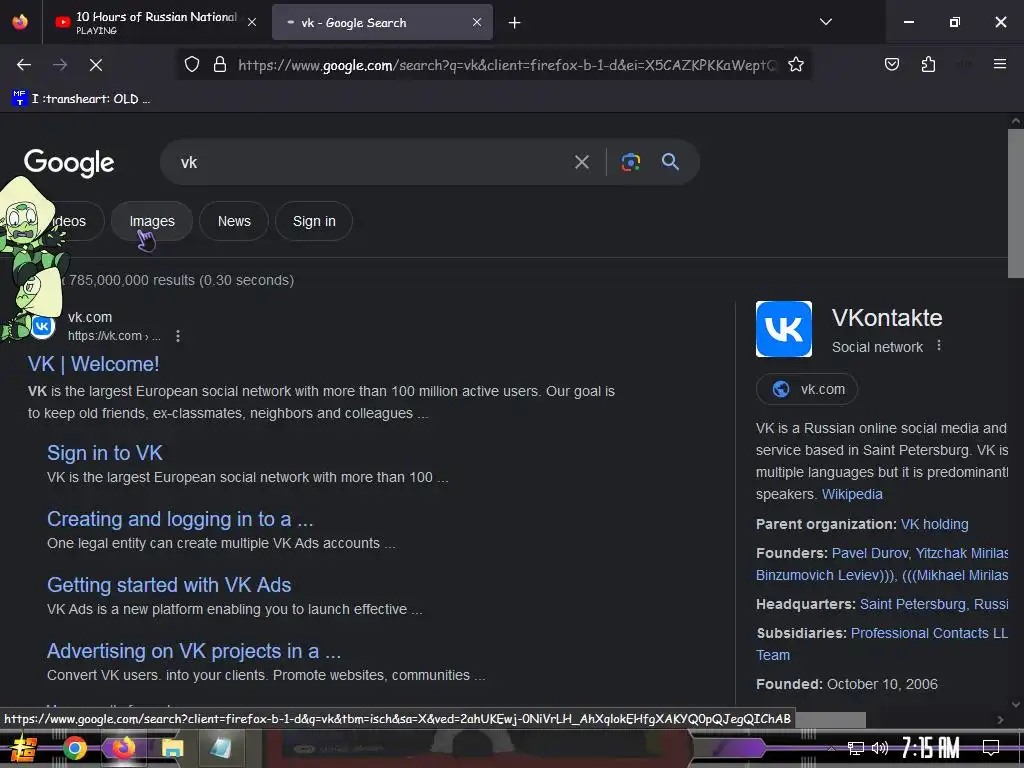Click the magnifier search button
The height and width of the screenshot is (768, 1024).
pos(670,162)
